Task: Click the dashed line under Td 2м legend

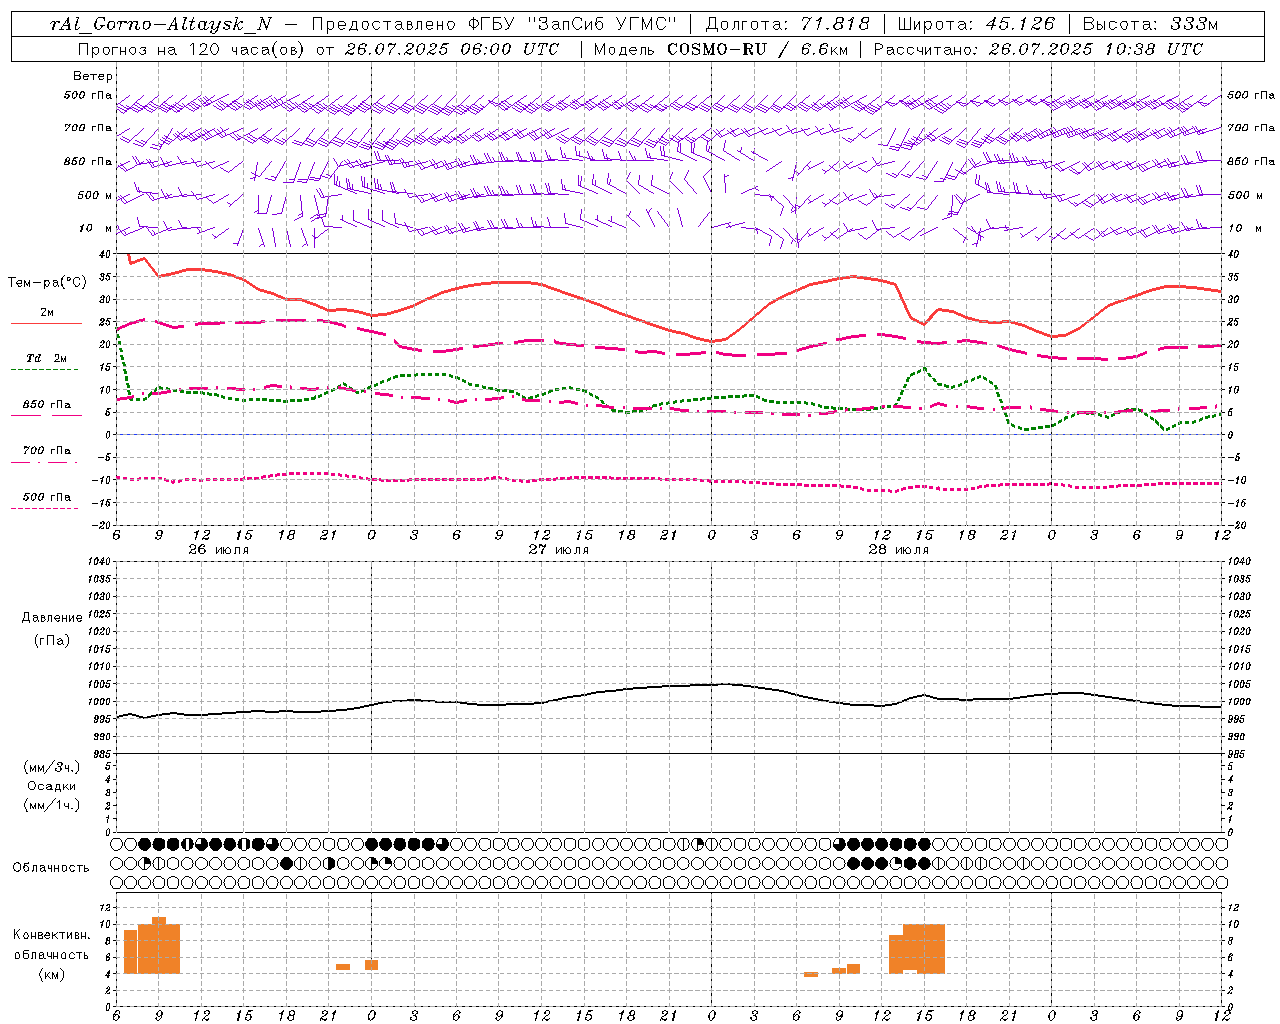Action: [44, 370]
